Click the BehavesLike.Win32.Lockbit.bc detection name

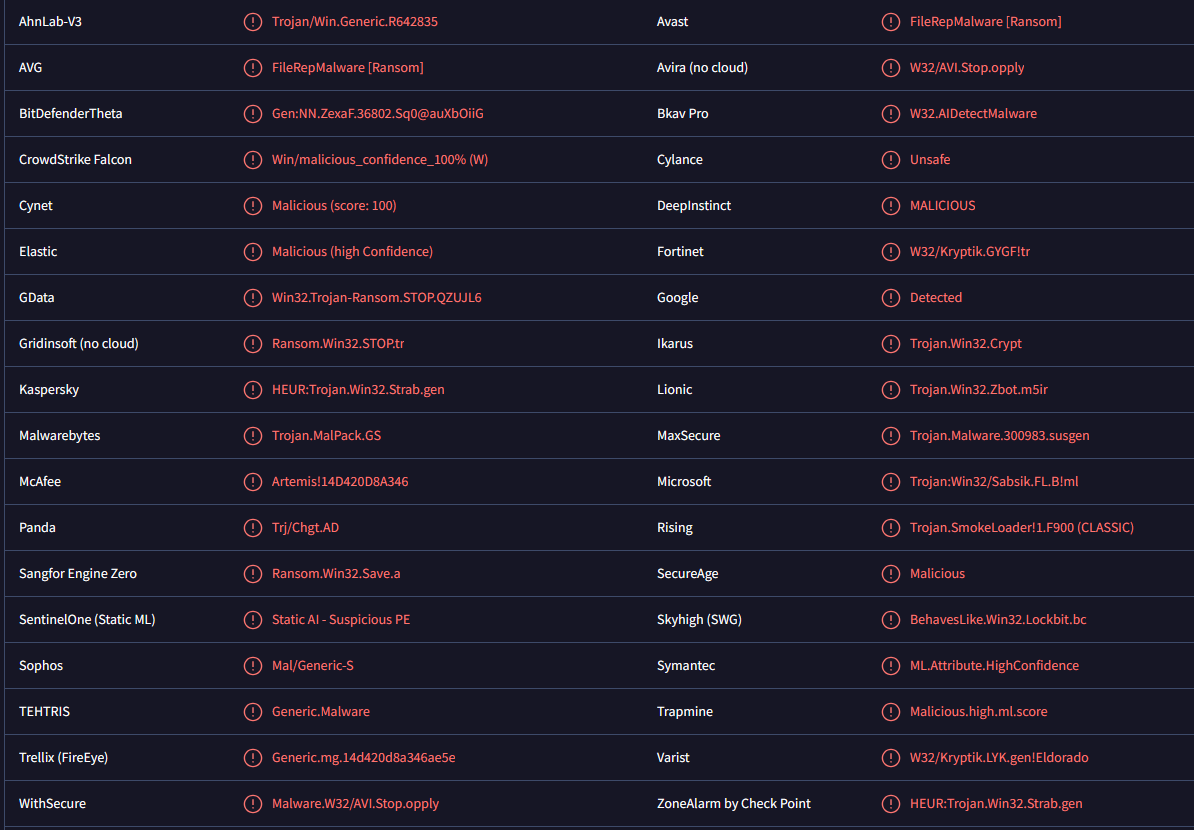pyautogui.click(x=998, y=619)
